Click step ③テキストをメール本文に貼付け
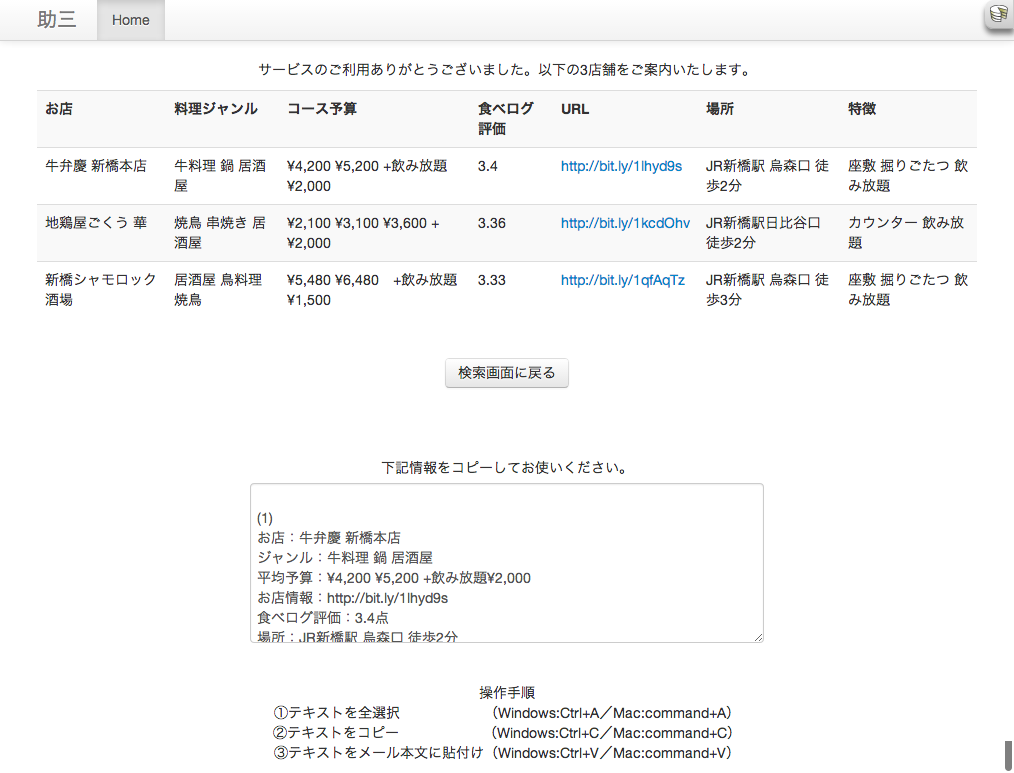Screen dimensions: 1014x773 click(378, 753)
